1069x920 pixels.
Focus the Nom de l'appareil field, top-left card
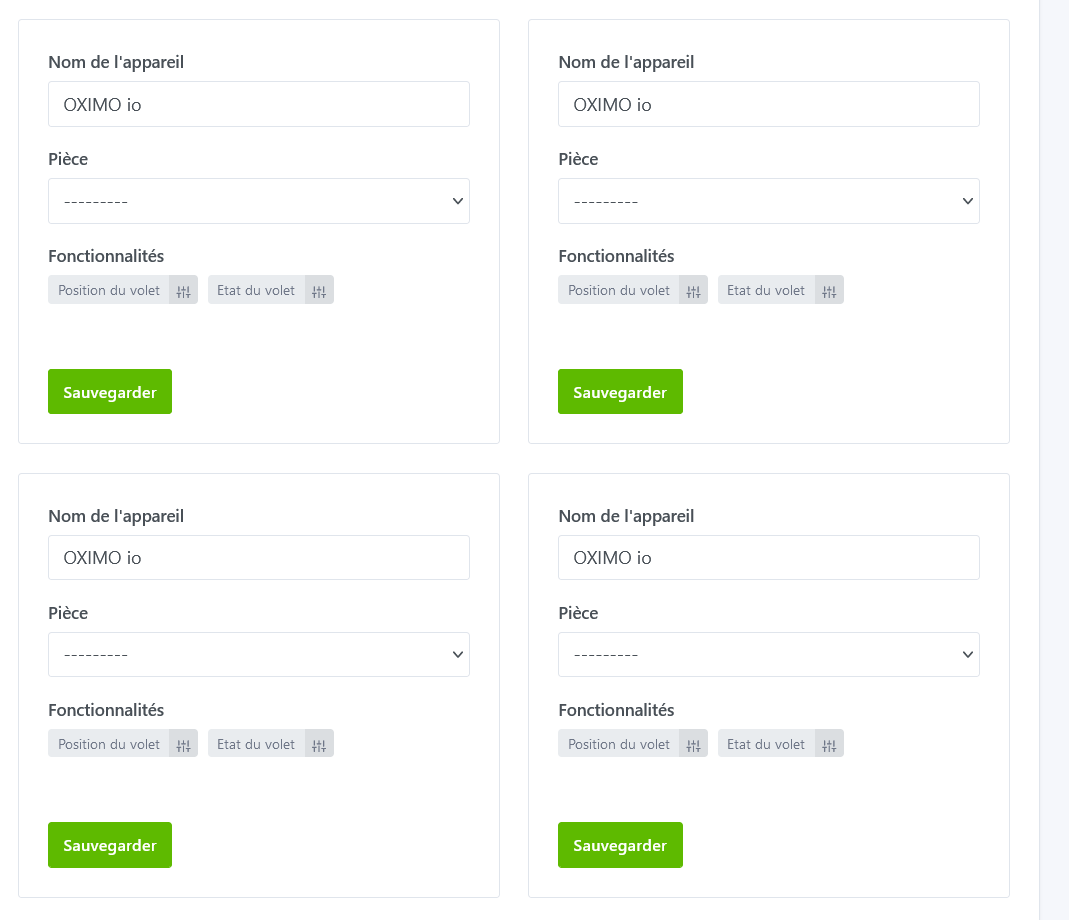(258, 104)
